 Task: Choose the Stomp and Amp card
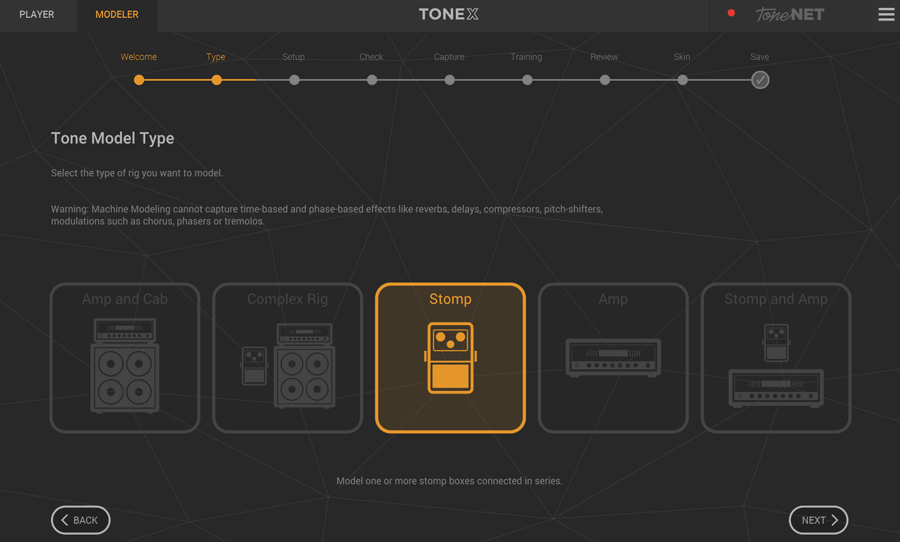point(776,358)
